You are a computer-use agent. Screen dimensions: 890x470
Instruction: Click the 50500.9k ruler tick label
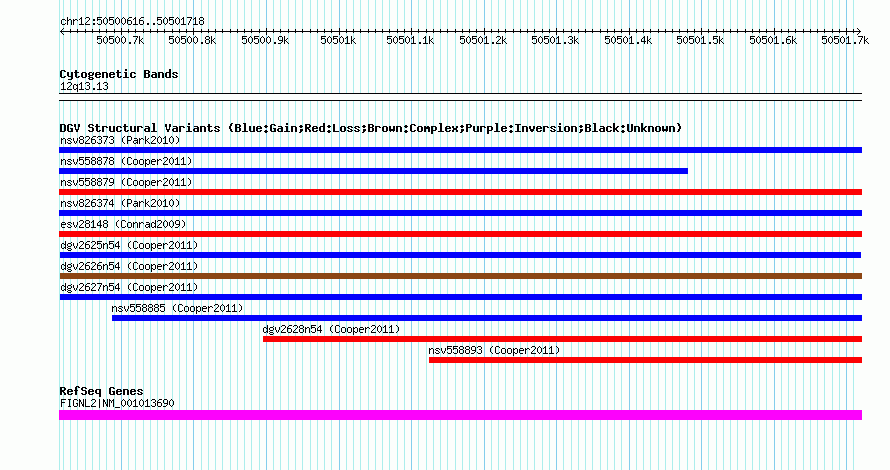(265, 40)
